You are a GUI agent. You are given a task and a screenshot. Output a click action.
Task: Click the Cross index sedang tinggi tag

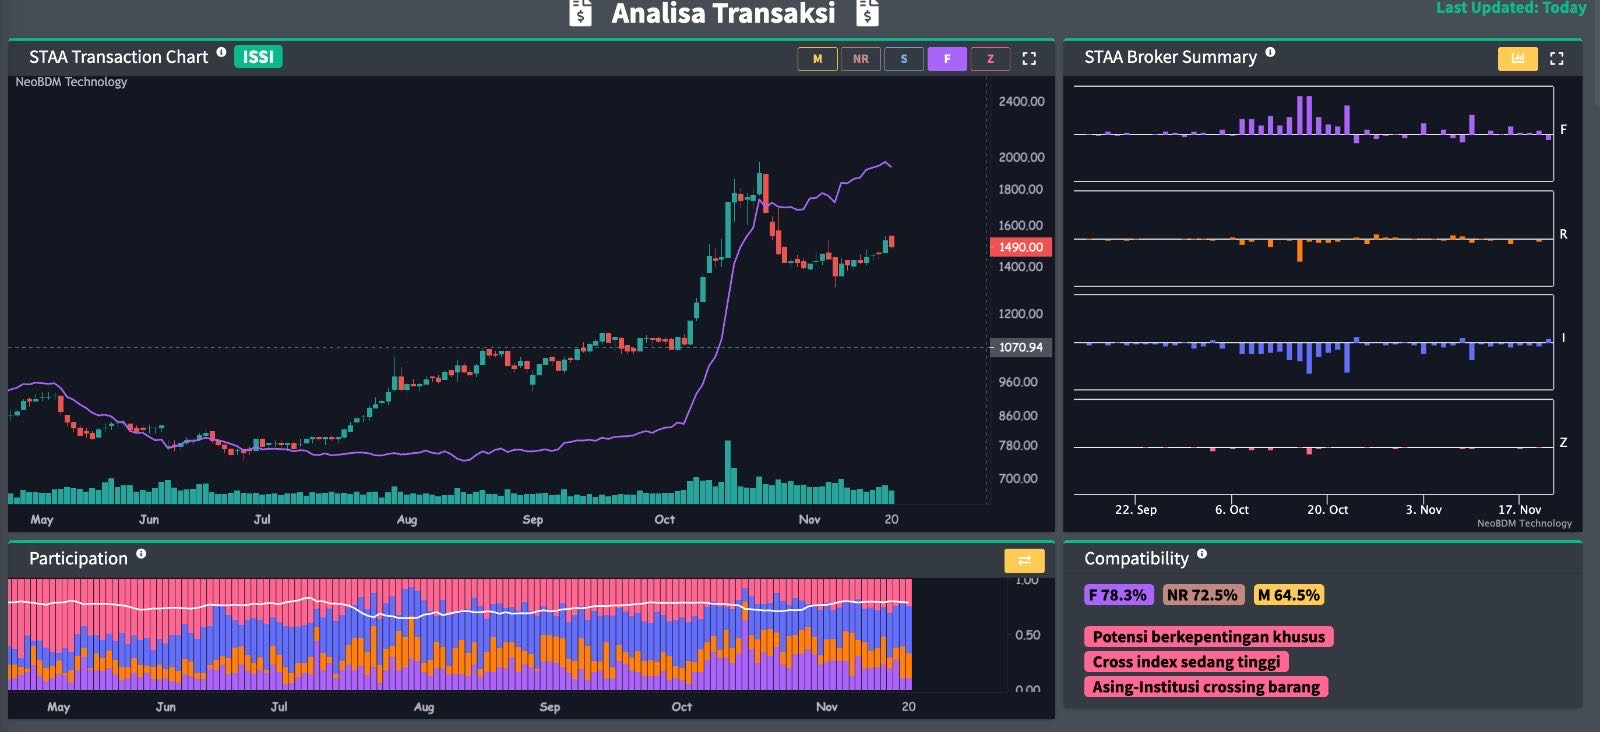click(1187, 662)
